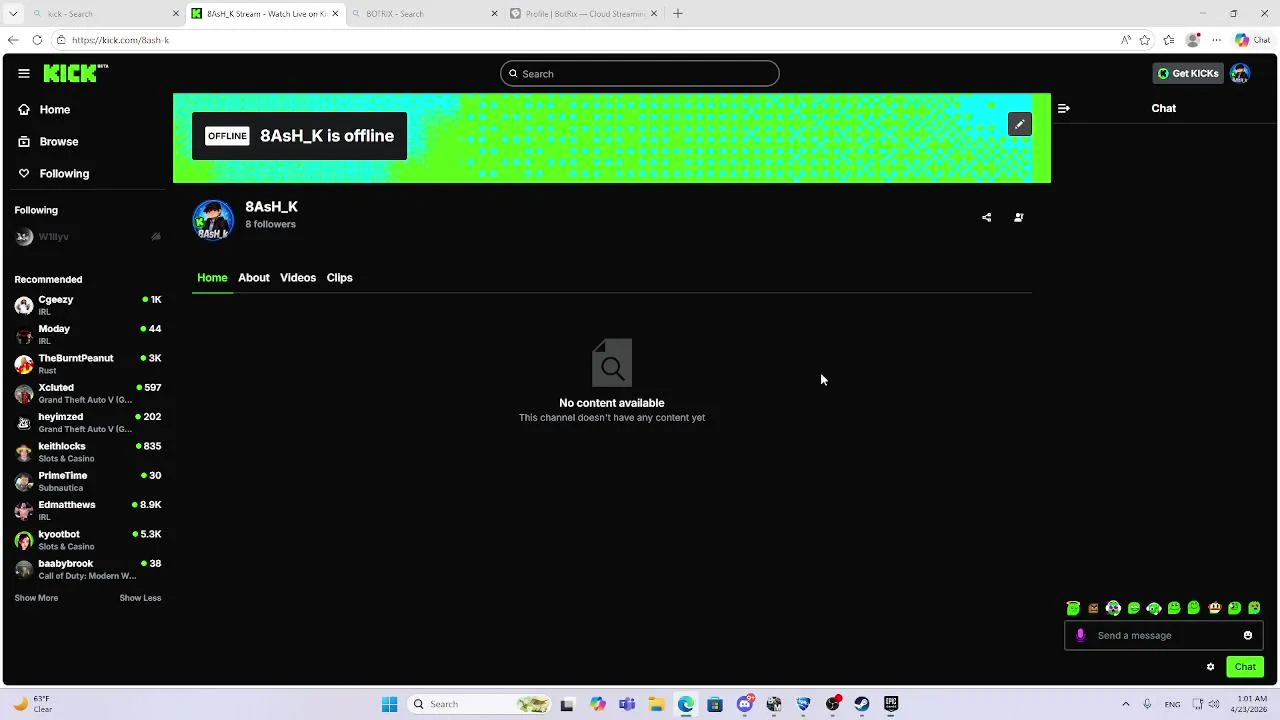Collapse recommended list with Show Less
The width and height of the screenshot is (1280, 720).
tap(140, 598)
